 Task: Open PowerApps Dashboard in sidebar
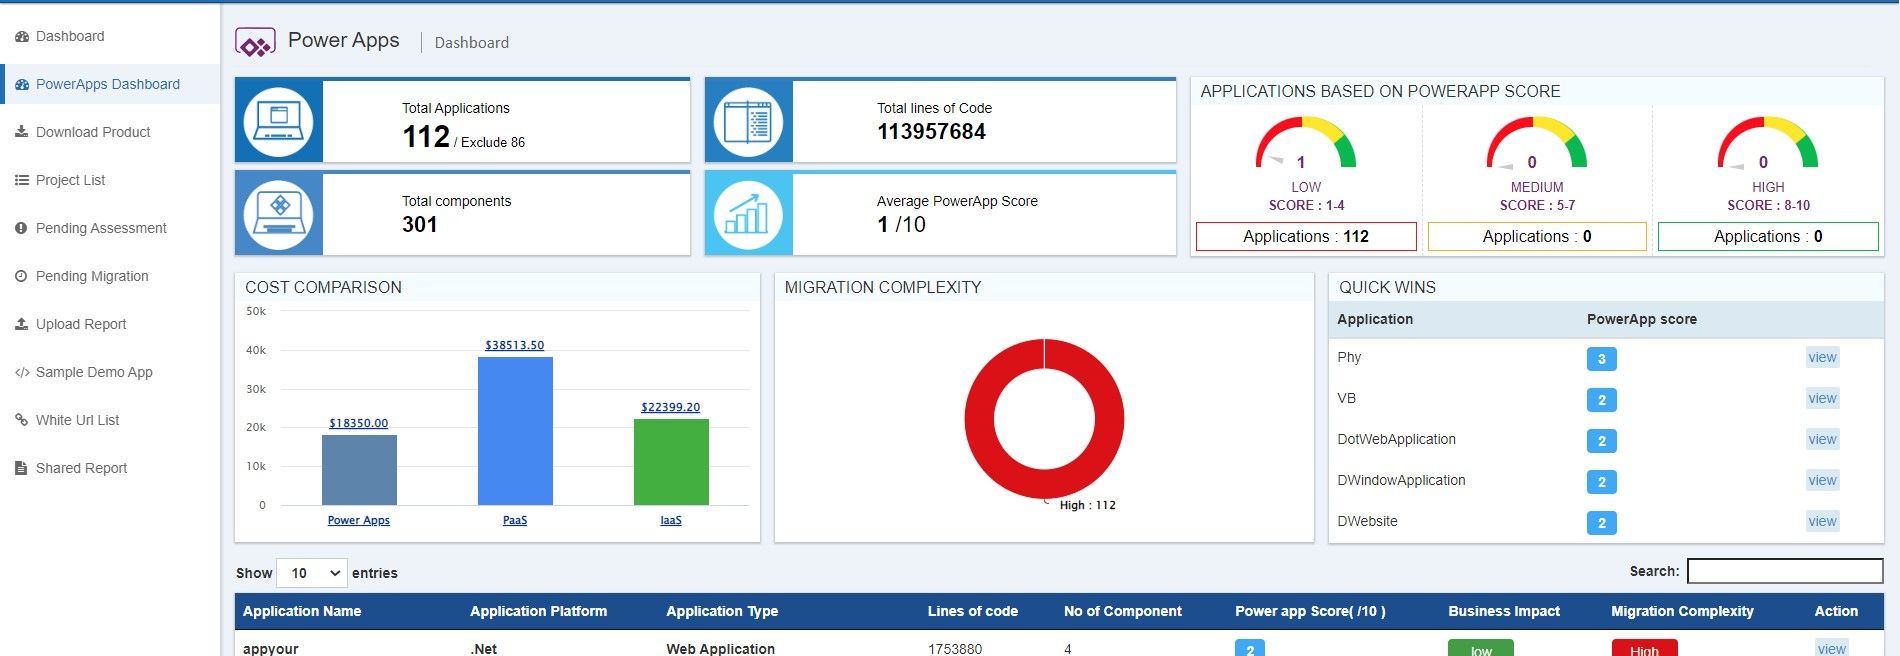[108, 84]
